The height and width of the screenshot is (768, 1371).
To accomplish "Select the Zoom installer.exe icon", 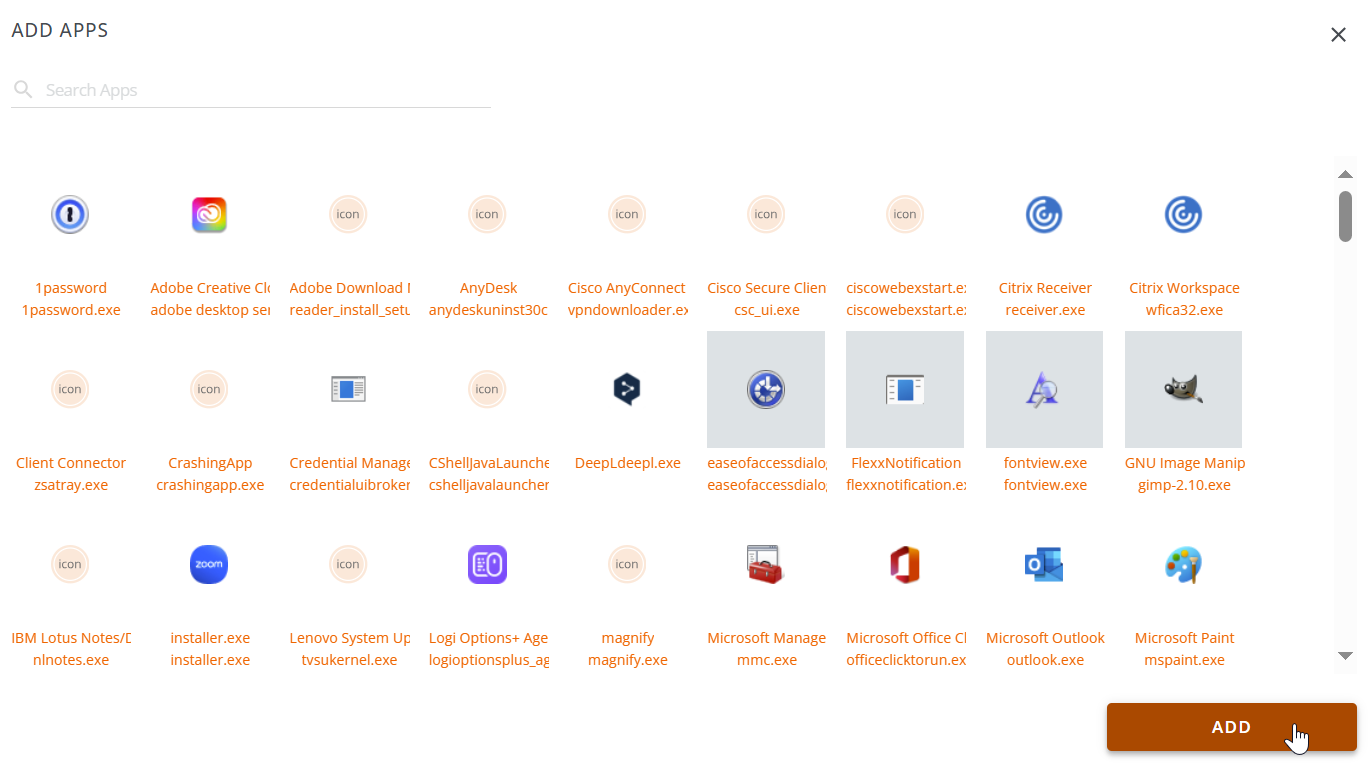I will pyautogui.click(x=209, y=564).
